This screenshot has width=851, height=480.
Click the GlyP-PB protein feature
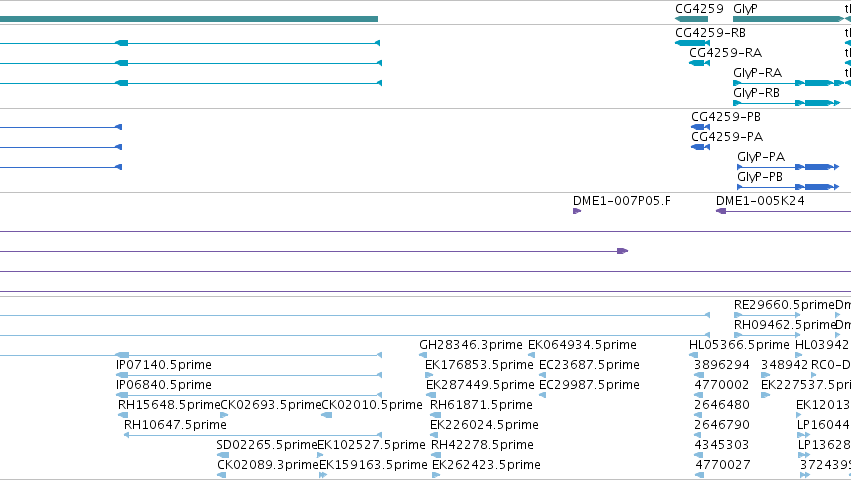click(788, 187)
